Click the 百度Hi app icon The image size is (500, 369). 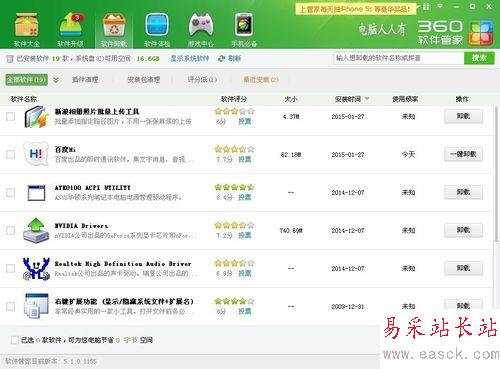(x=36, y=154)
